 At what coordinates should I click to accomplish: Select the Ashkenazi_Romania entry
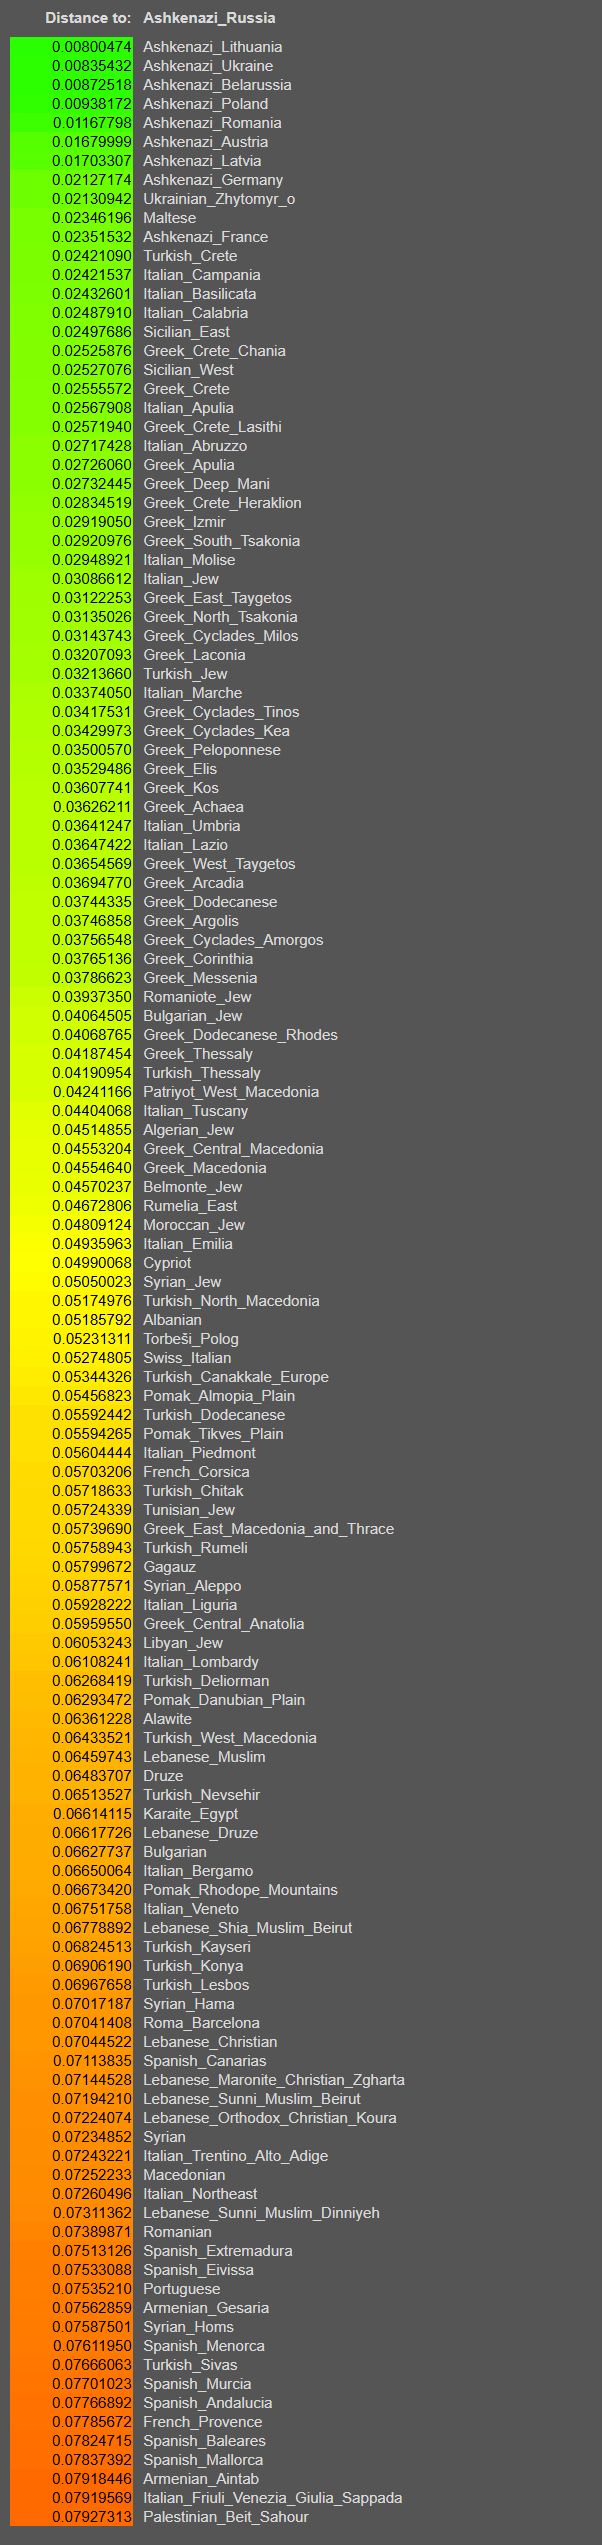(212, 123)
